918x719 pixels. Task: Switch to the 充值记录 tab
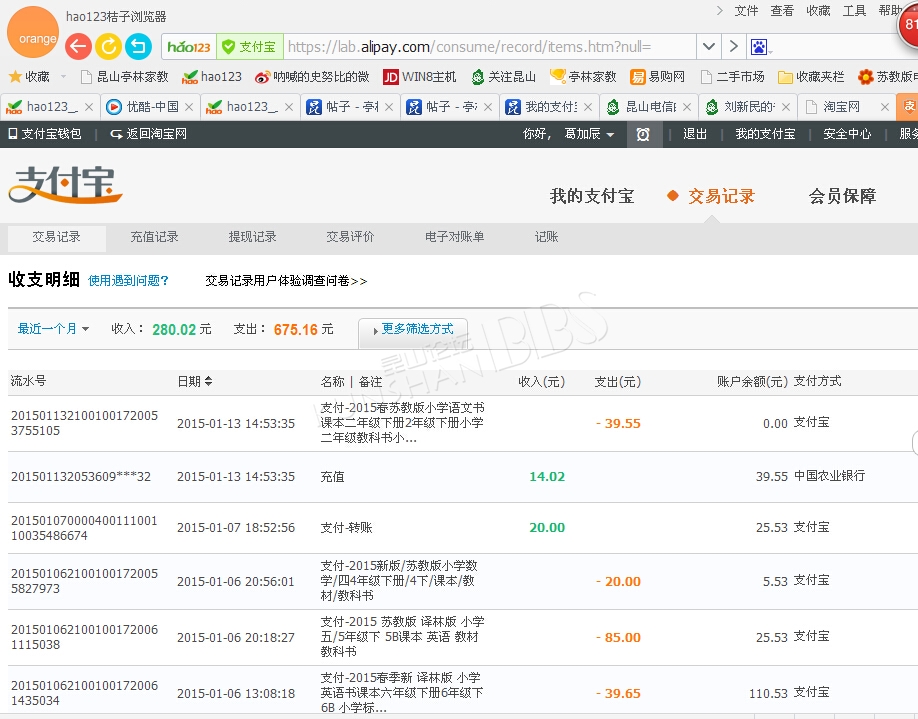[154, 237]
